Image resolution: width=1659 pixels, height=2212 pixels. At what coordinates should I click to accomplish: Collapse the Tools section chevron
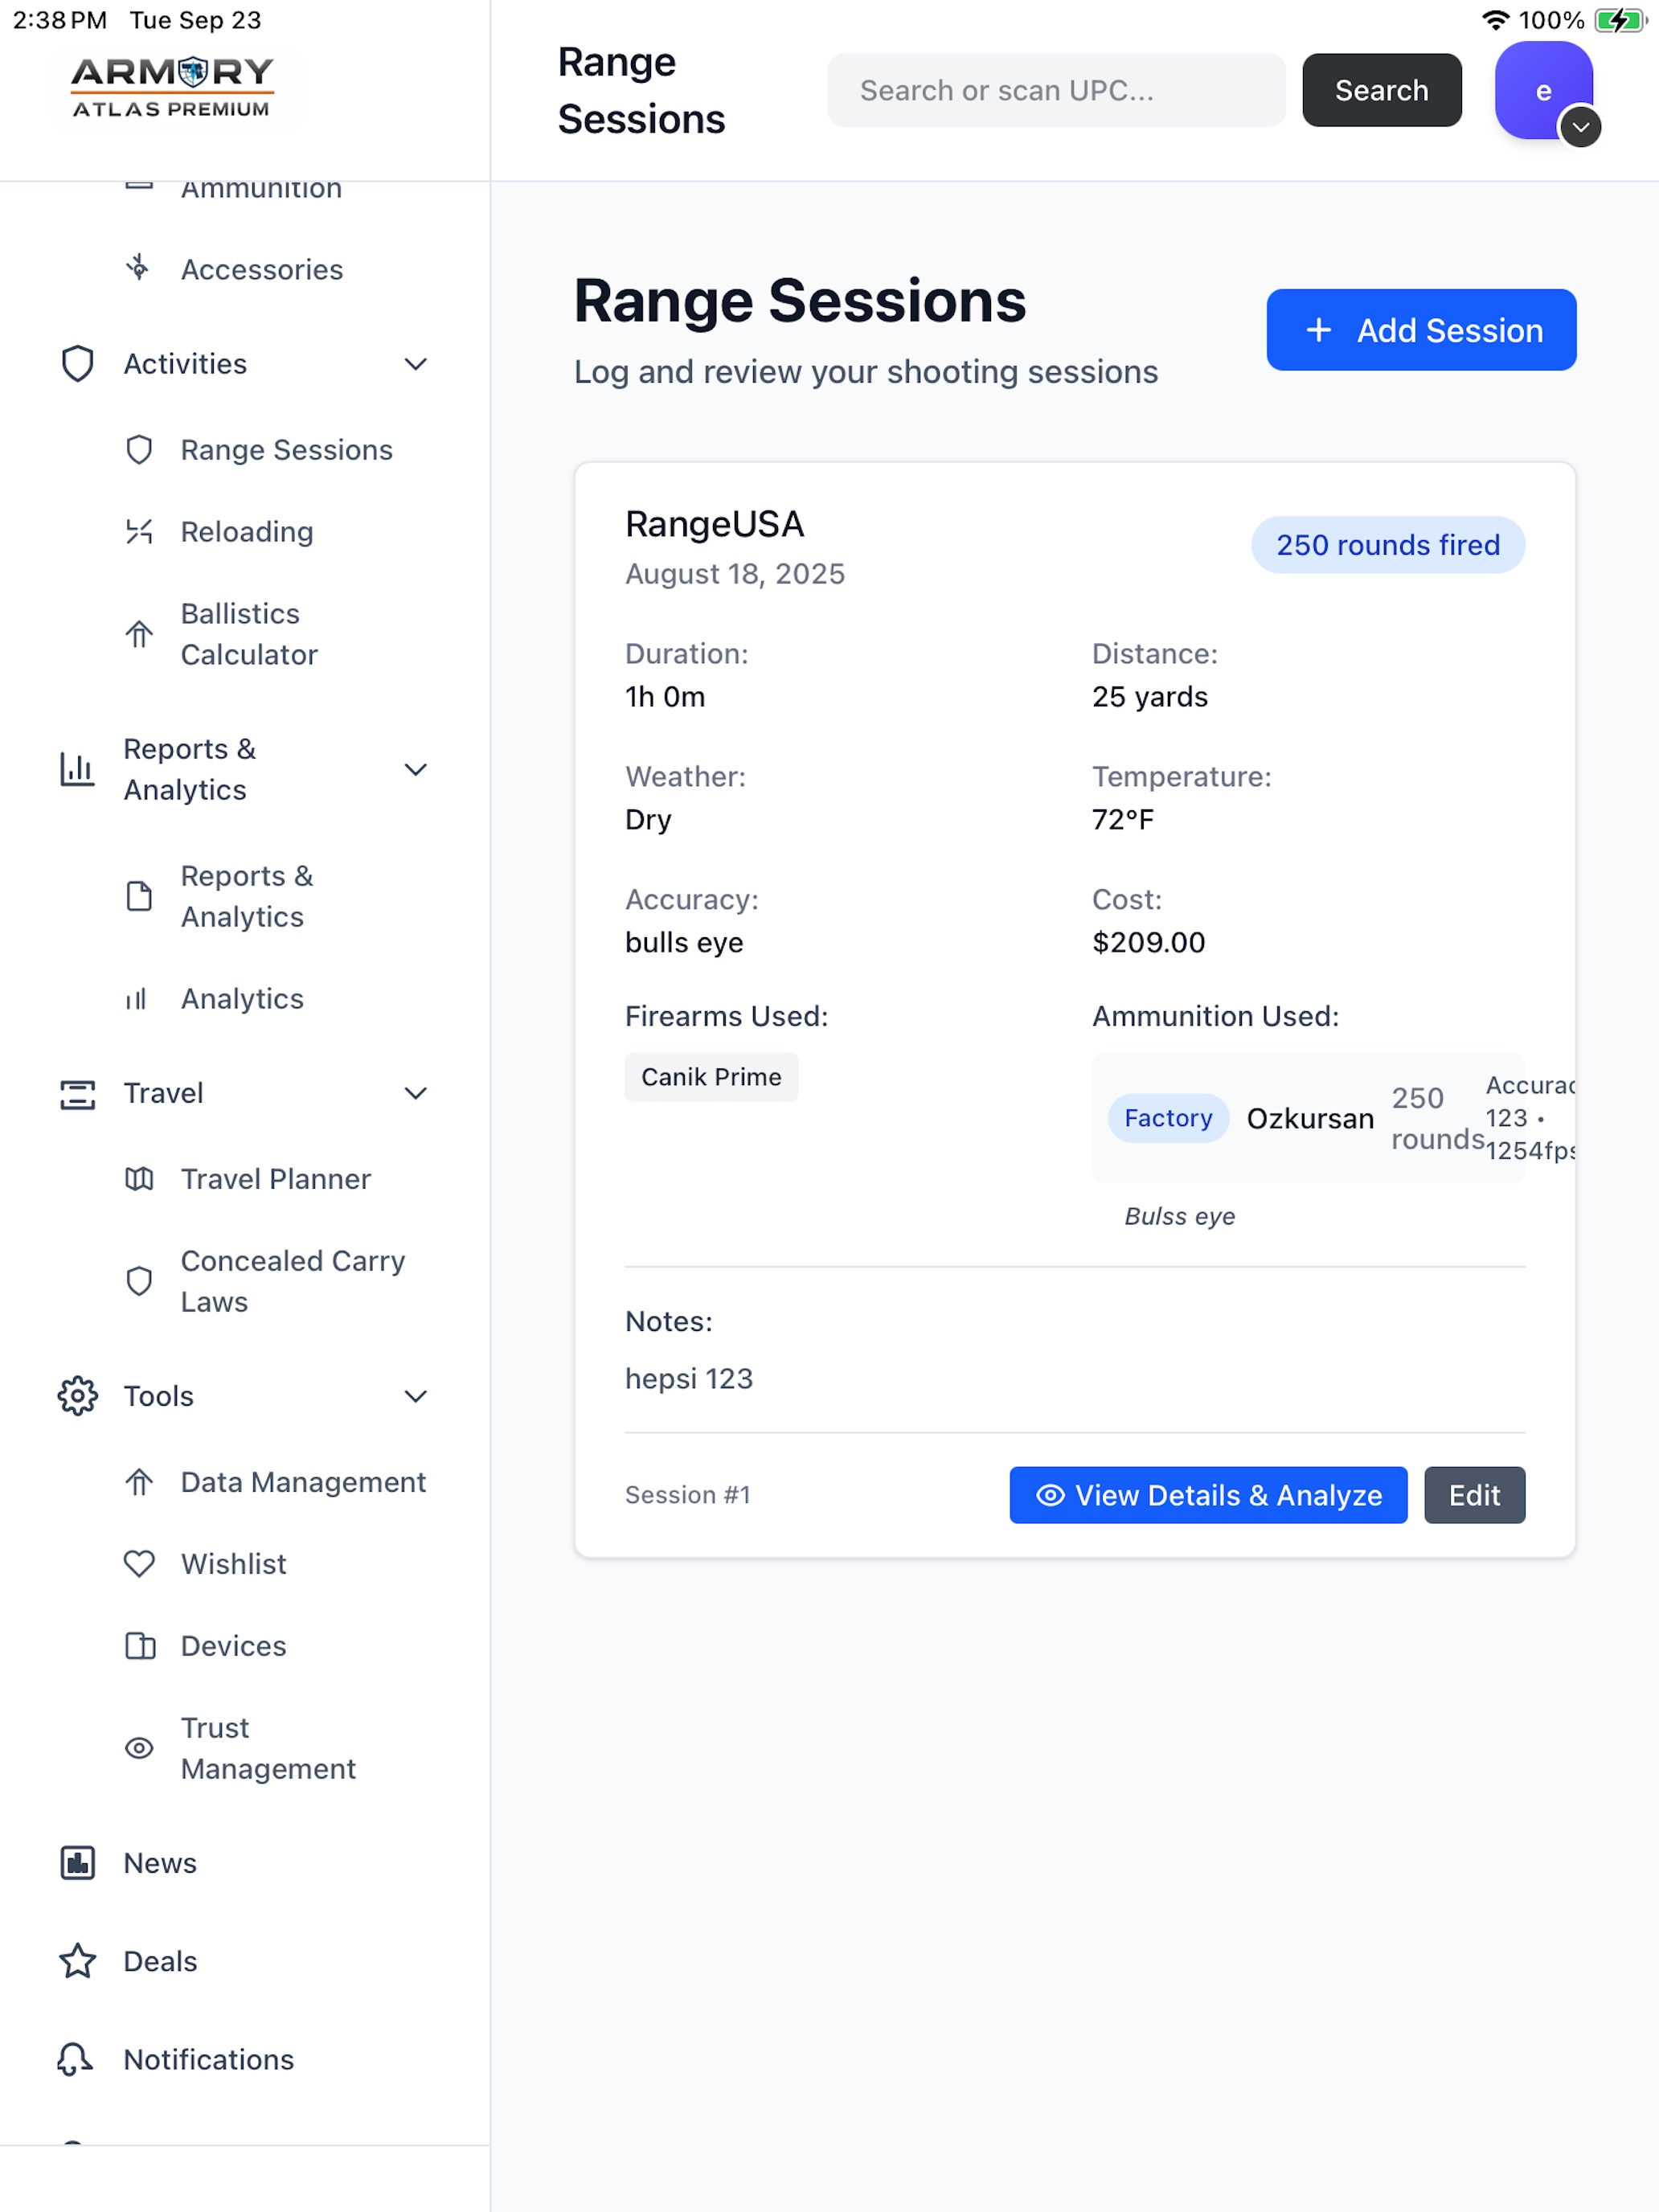(416, 1396)
